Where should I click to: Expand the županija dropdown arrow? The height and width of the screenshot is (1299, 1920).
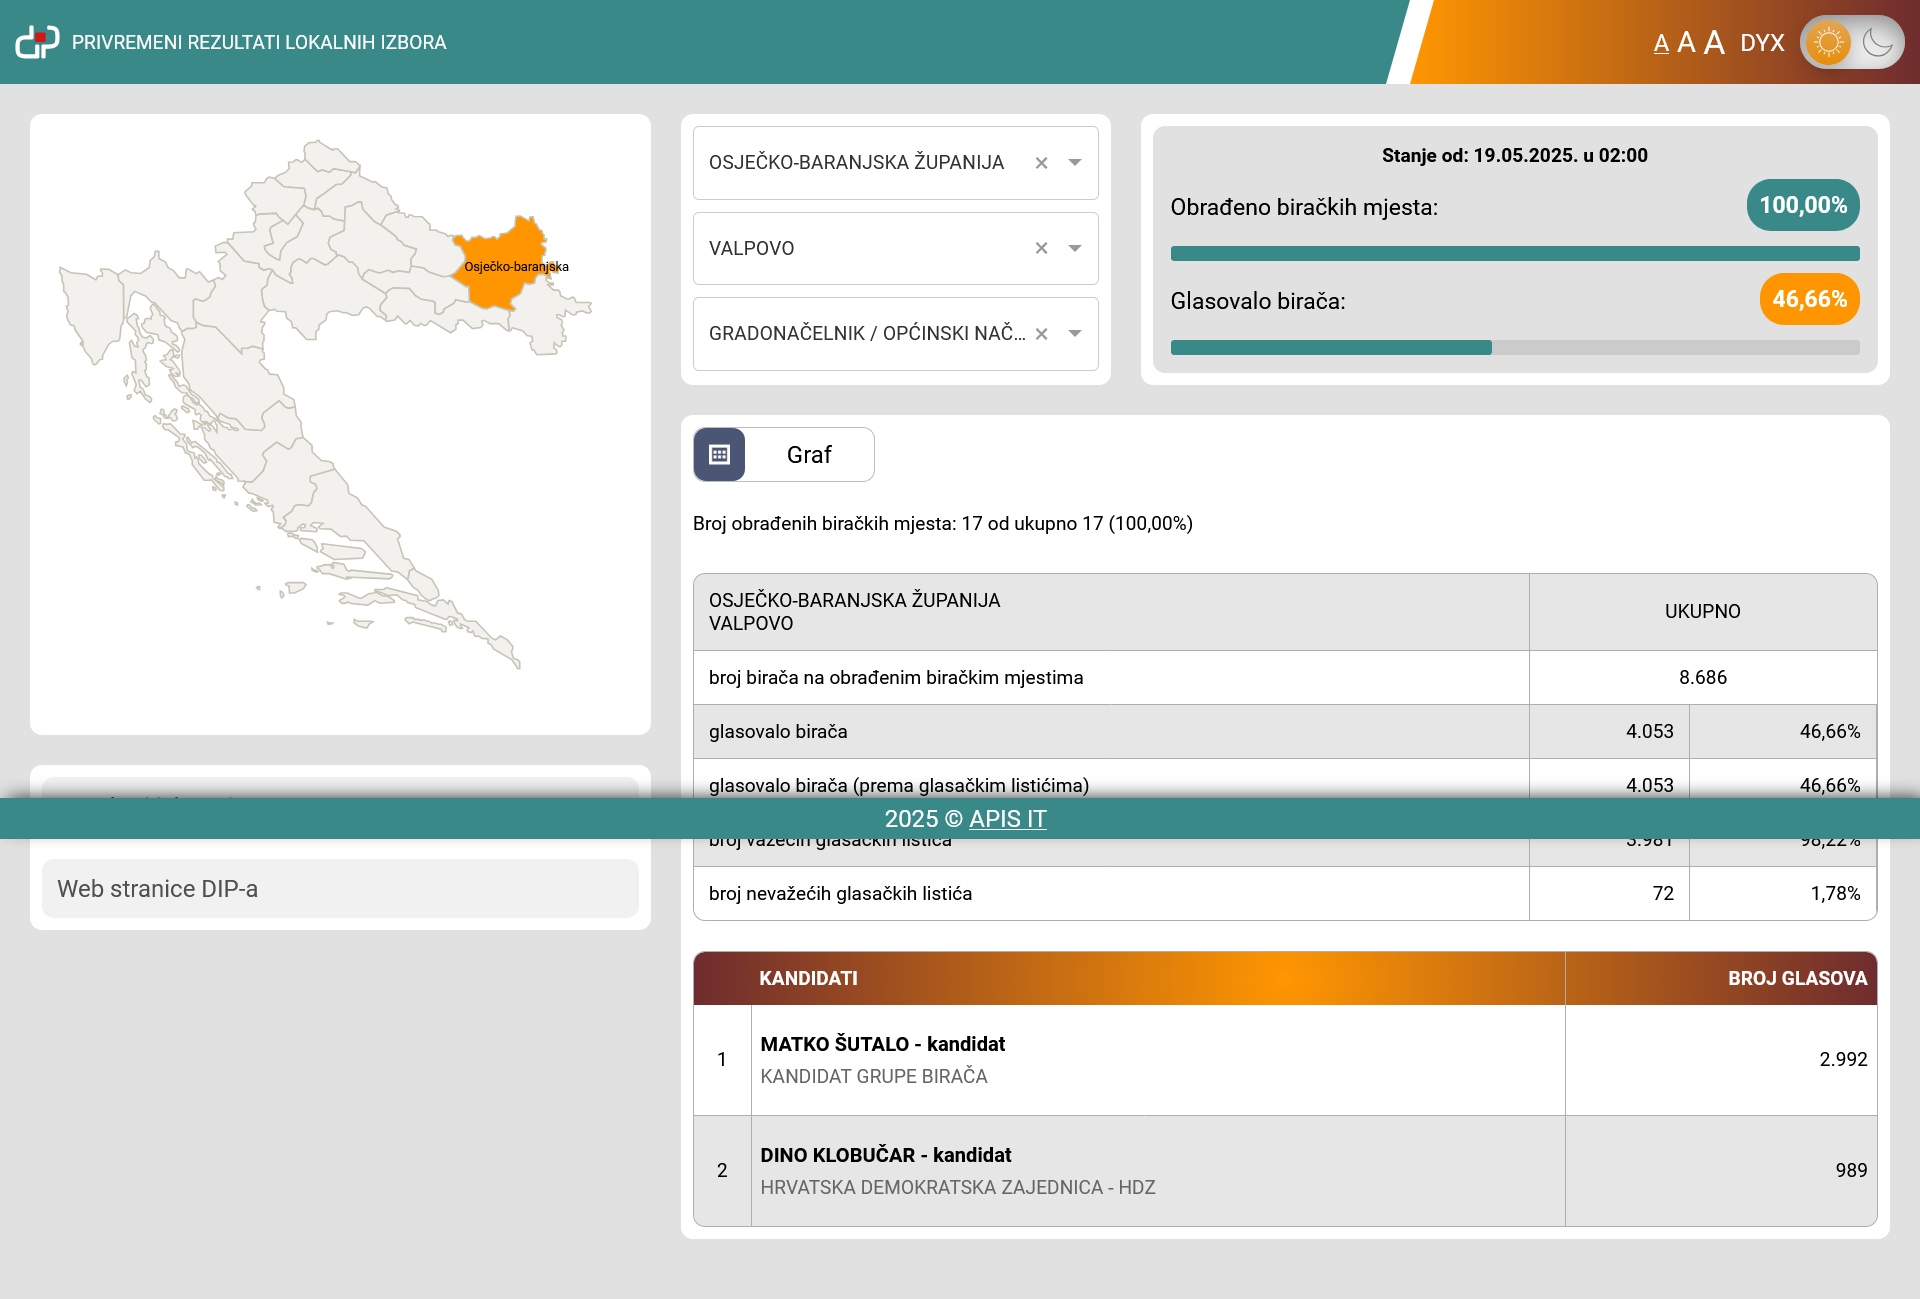click(1075, 162)
